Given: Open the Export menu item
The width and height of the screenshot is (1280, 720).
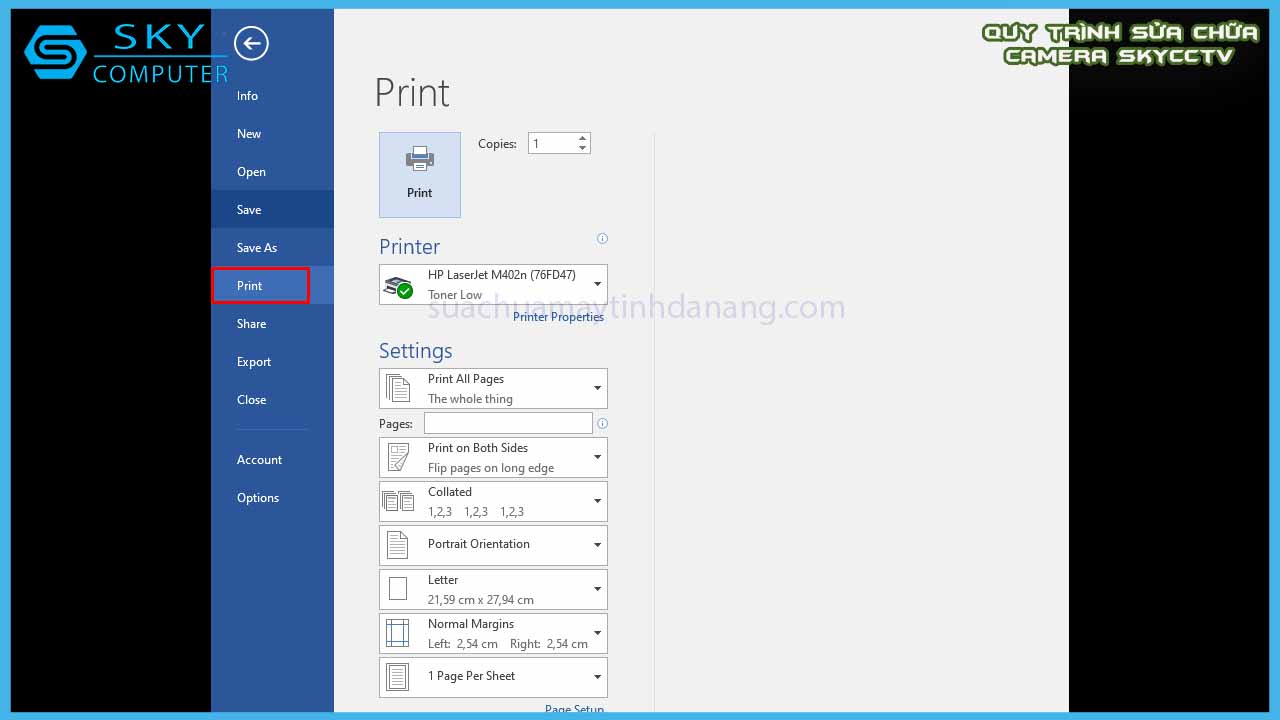Looking at the screenshot, I should click(x=254, y=362).
